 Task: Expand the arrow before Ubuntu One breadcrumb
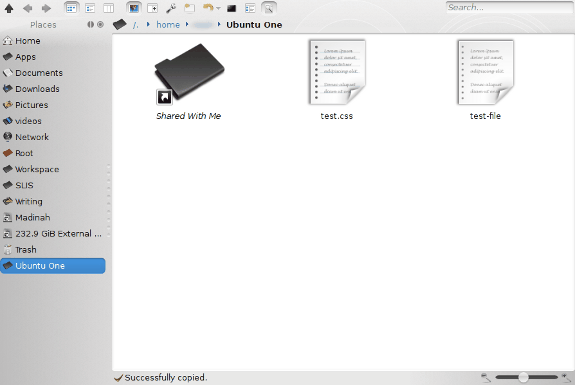click(x=219, y=25)
